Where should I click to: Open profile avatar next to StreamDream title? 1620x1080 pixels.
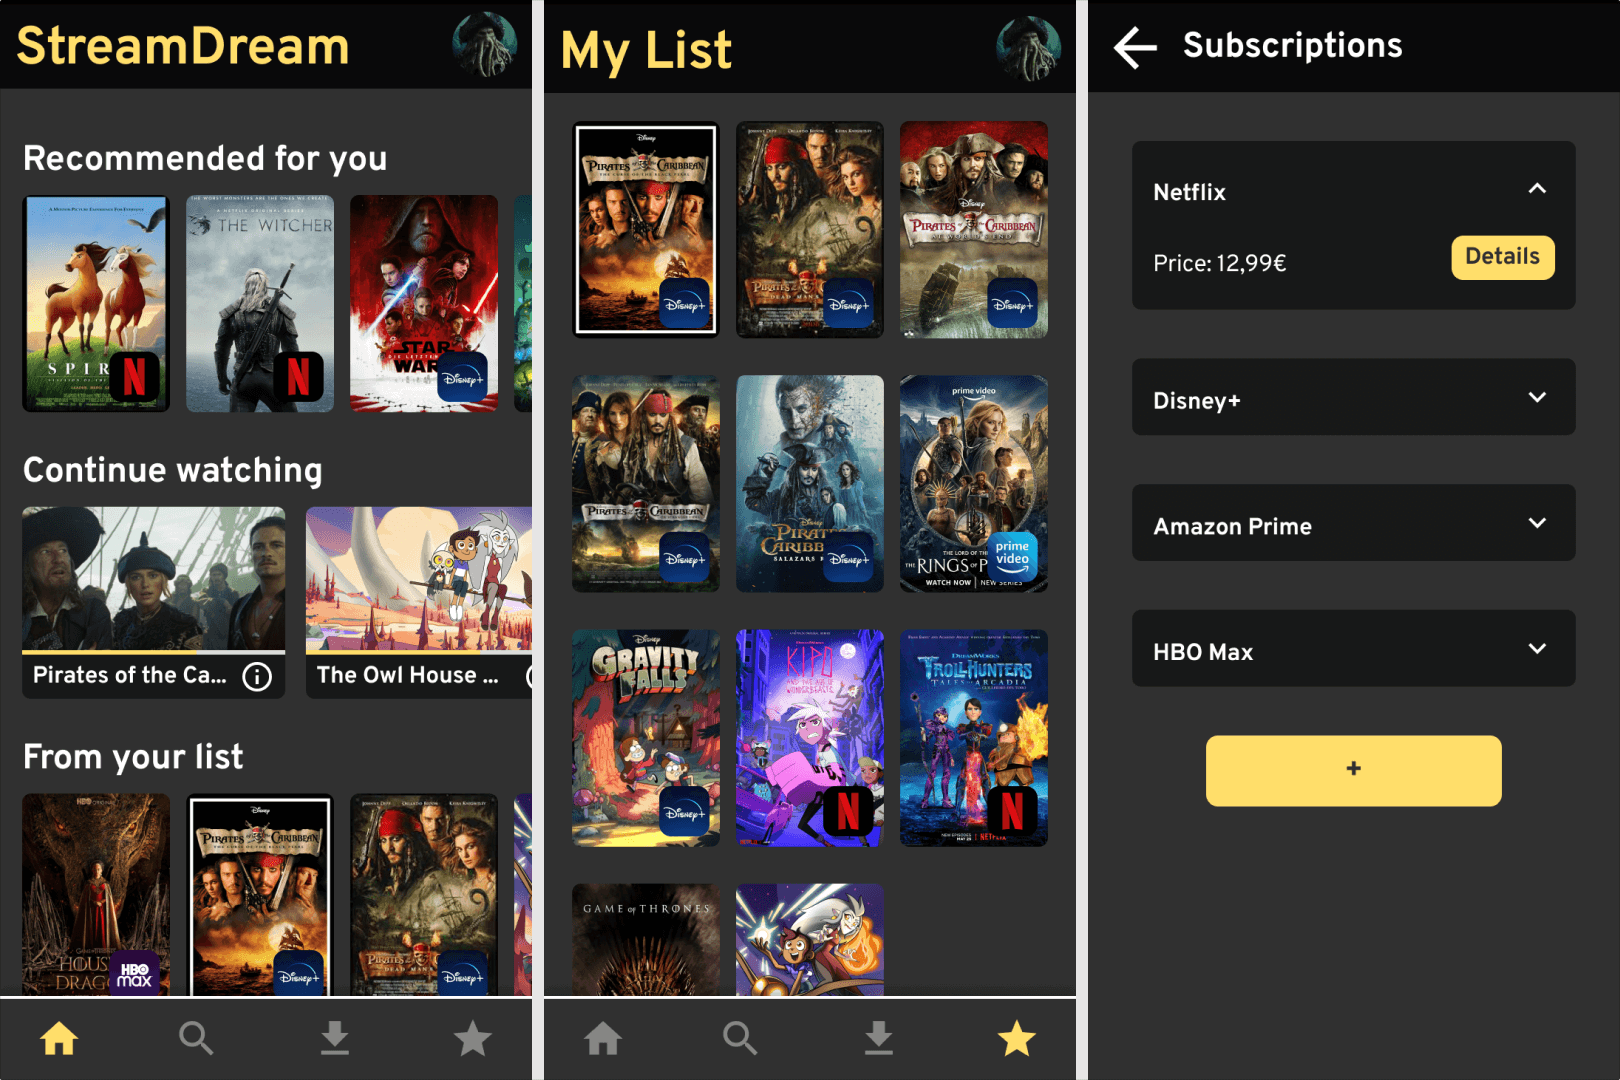pyautogui.click(x=485, y=45)
